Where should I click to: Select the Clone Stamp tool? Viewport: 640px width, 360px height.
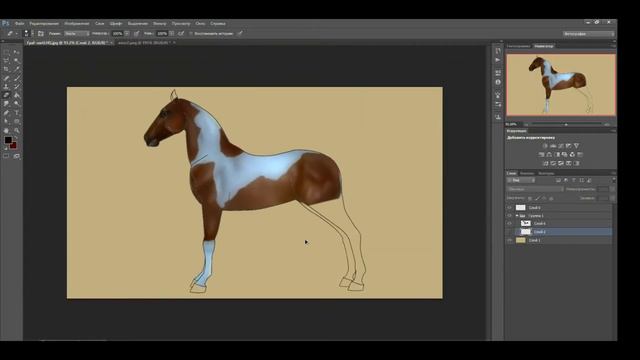pos(6,86)
